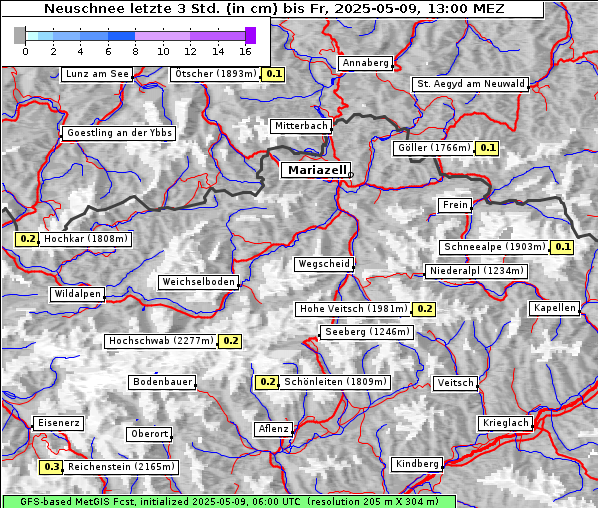The width and height of the screenshot is (598, 508).
Task: Click the Mariazell town label
Action: (316, 170)
